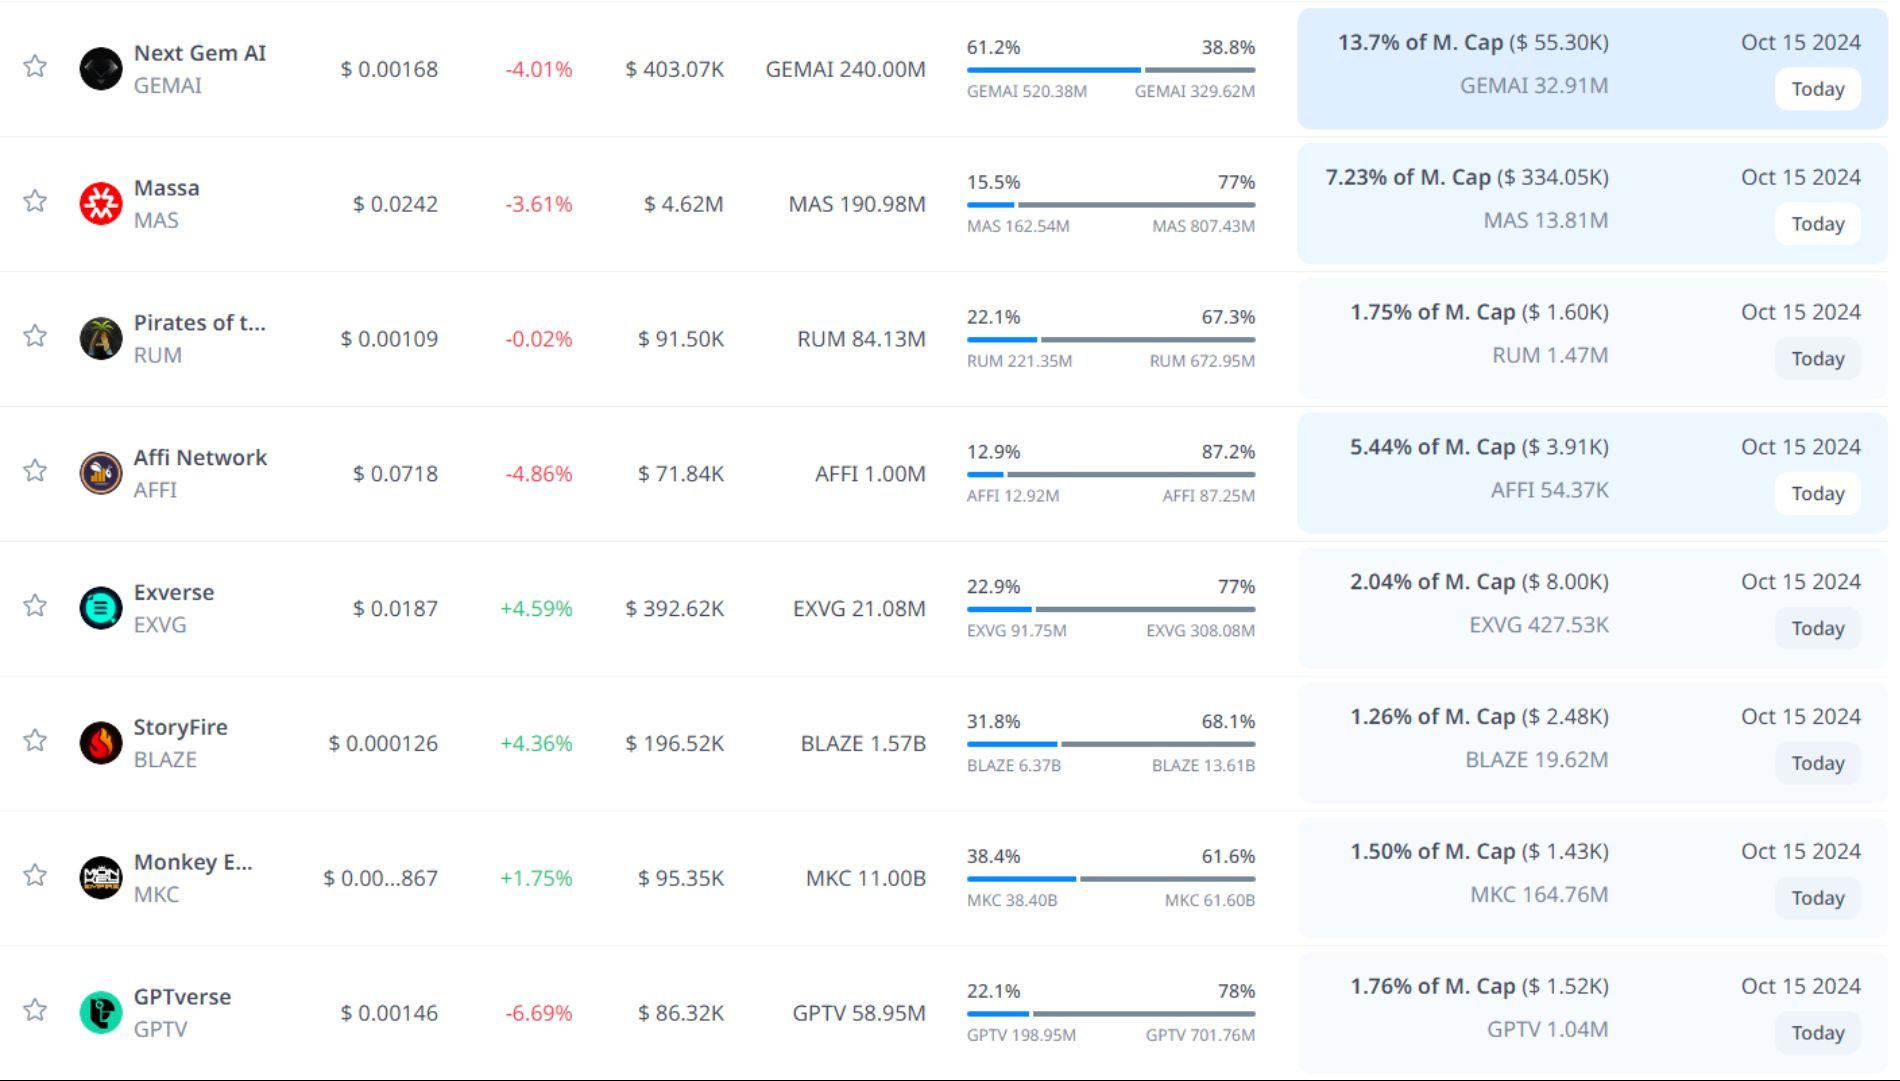Click the Affi Network coin logo
This screenshot has height=1081, width=1900.
[x=100, y=474]
